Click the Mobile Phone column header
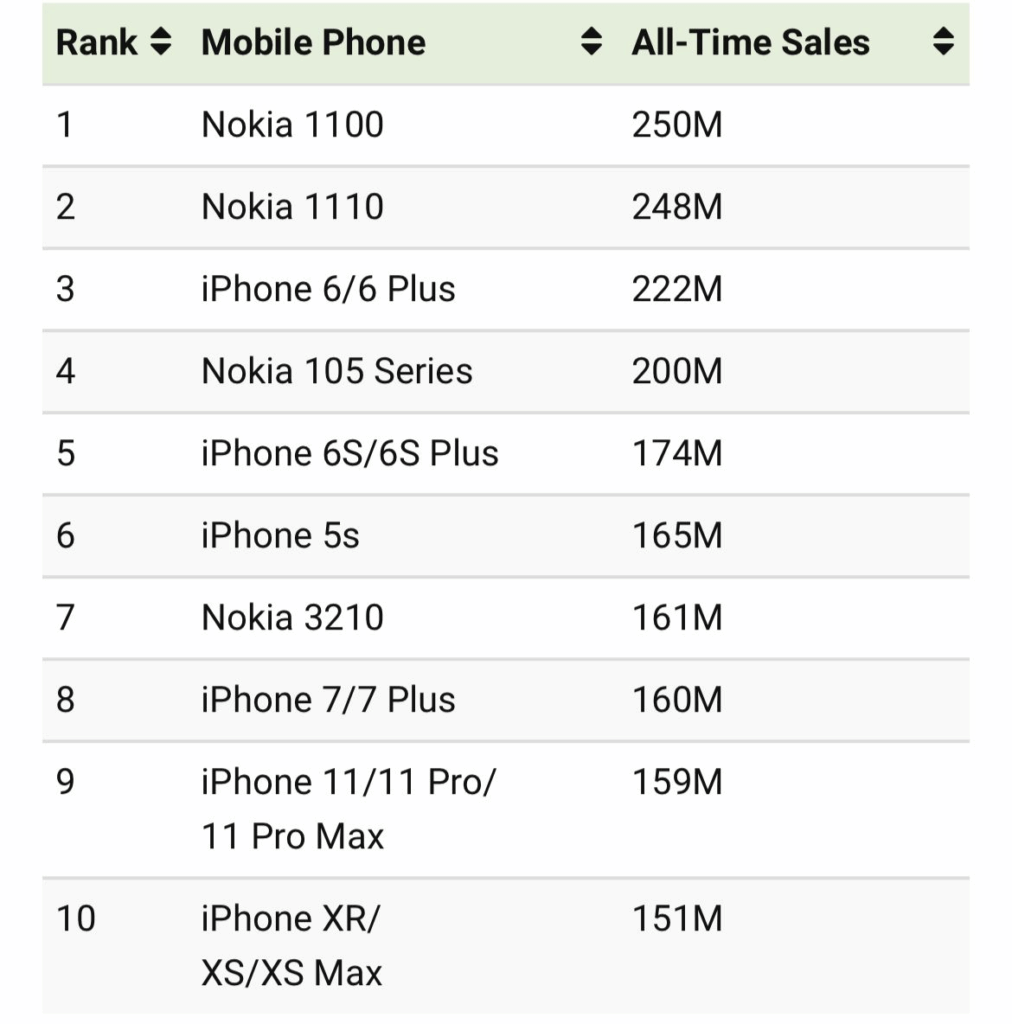Image resolution: width=1012 pixels, height=1024 pixels. tap(313, 42)
